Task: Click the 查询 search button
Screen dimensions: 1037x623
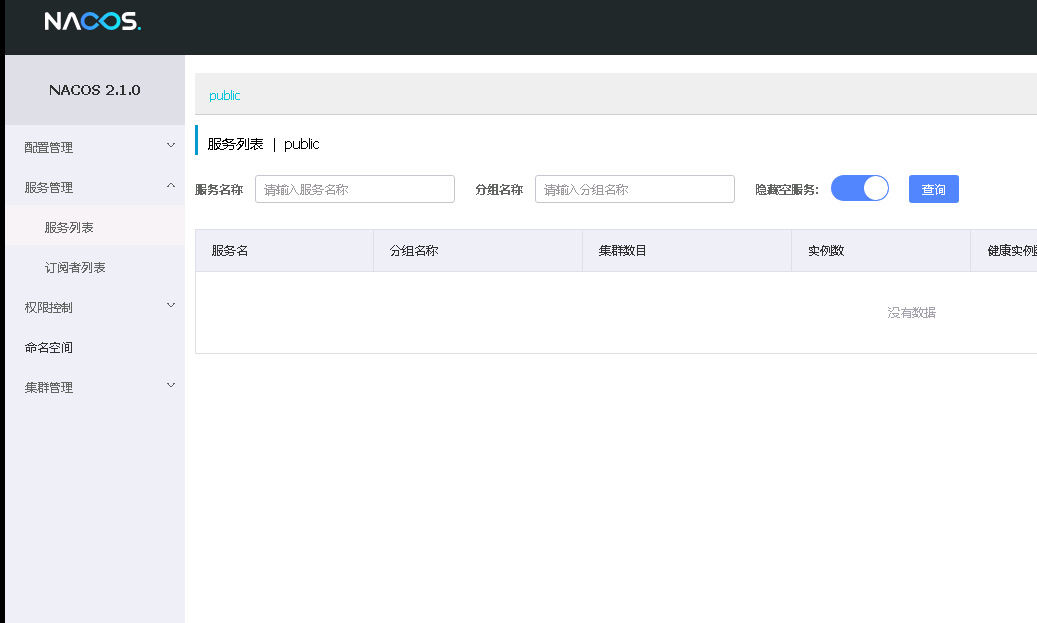Action: point(934,189)
